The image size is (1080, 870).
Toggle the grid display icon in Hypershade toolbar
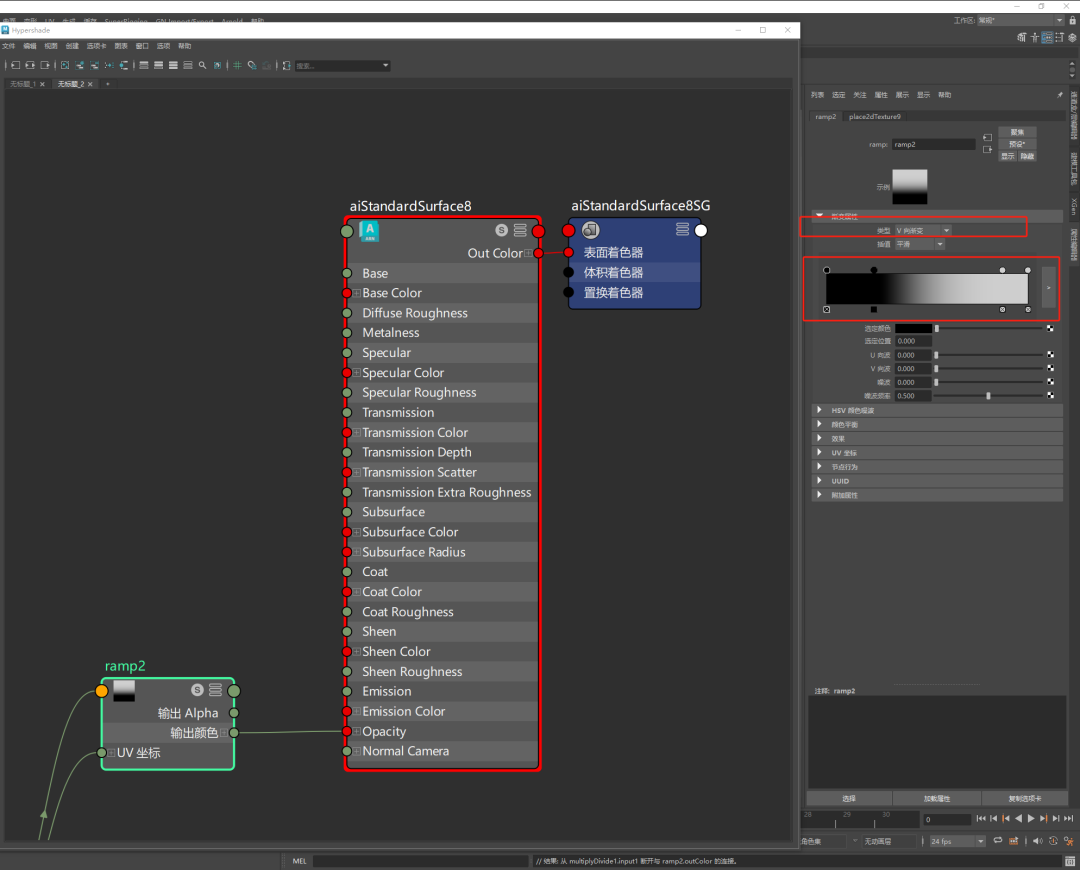click(237, 65)
